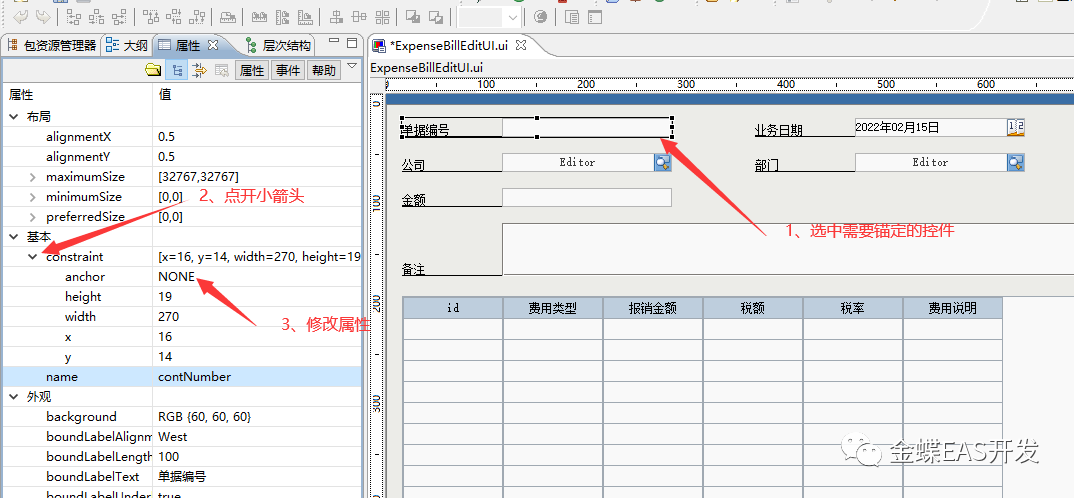Expand the minimumSize property
This screenshot has width=1074, height=498.
click(33, 197)
